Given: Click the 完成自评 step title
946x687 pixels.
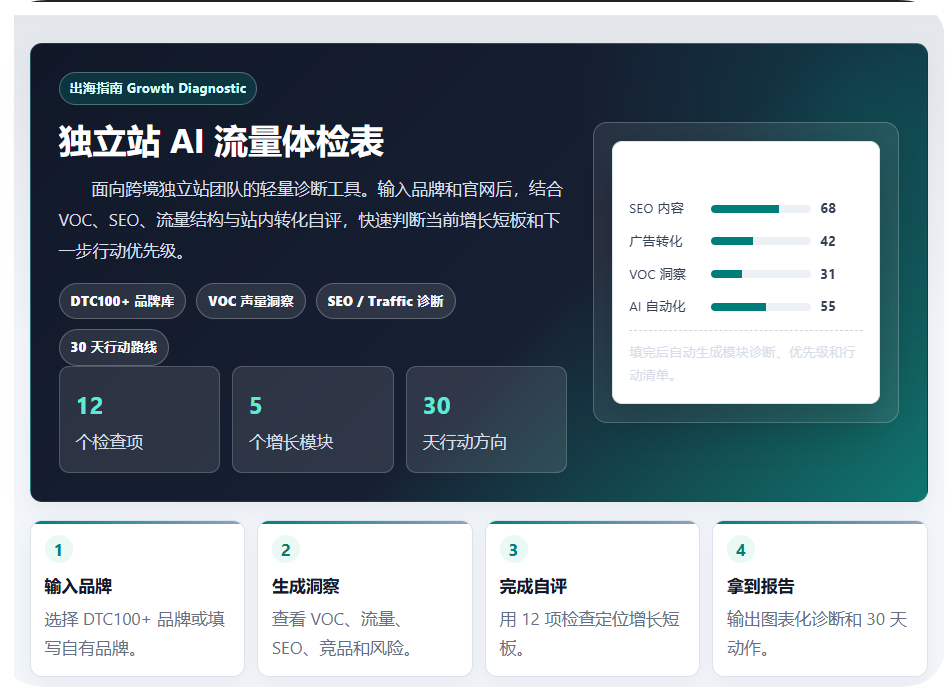Looking at the screenshot, I should 533,586.
